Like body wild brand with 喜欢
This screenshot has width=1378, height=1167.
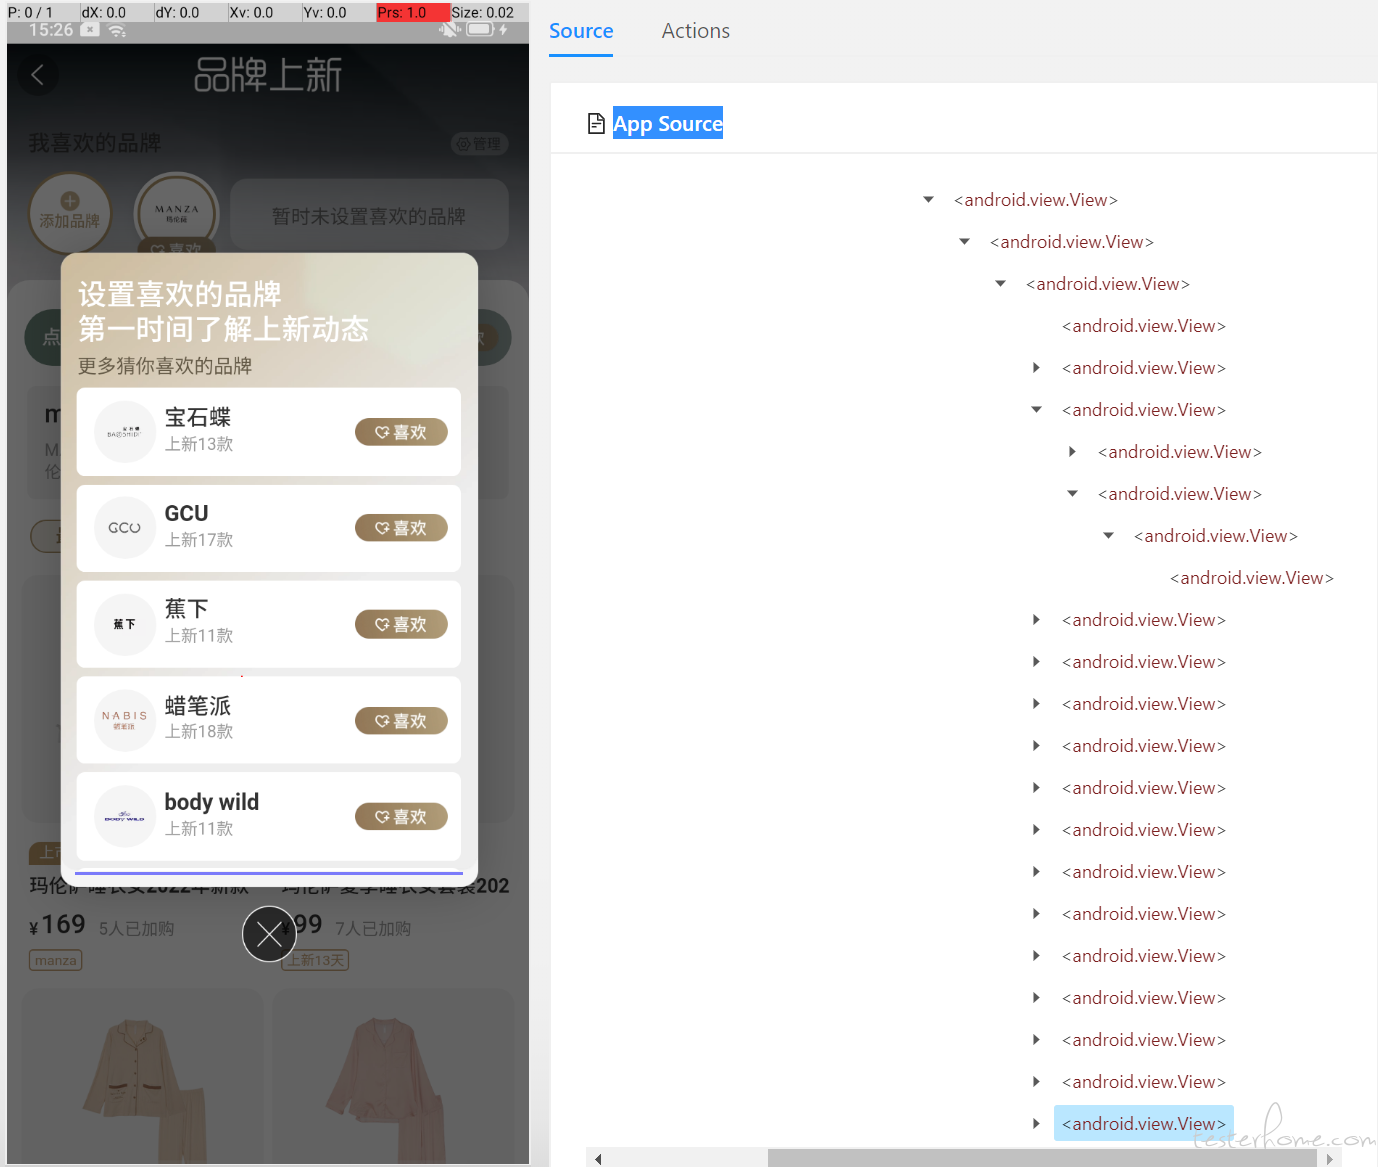(401, 817)
